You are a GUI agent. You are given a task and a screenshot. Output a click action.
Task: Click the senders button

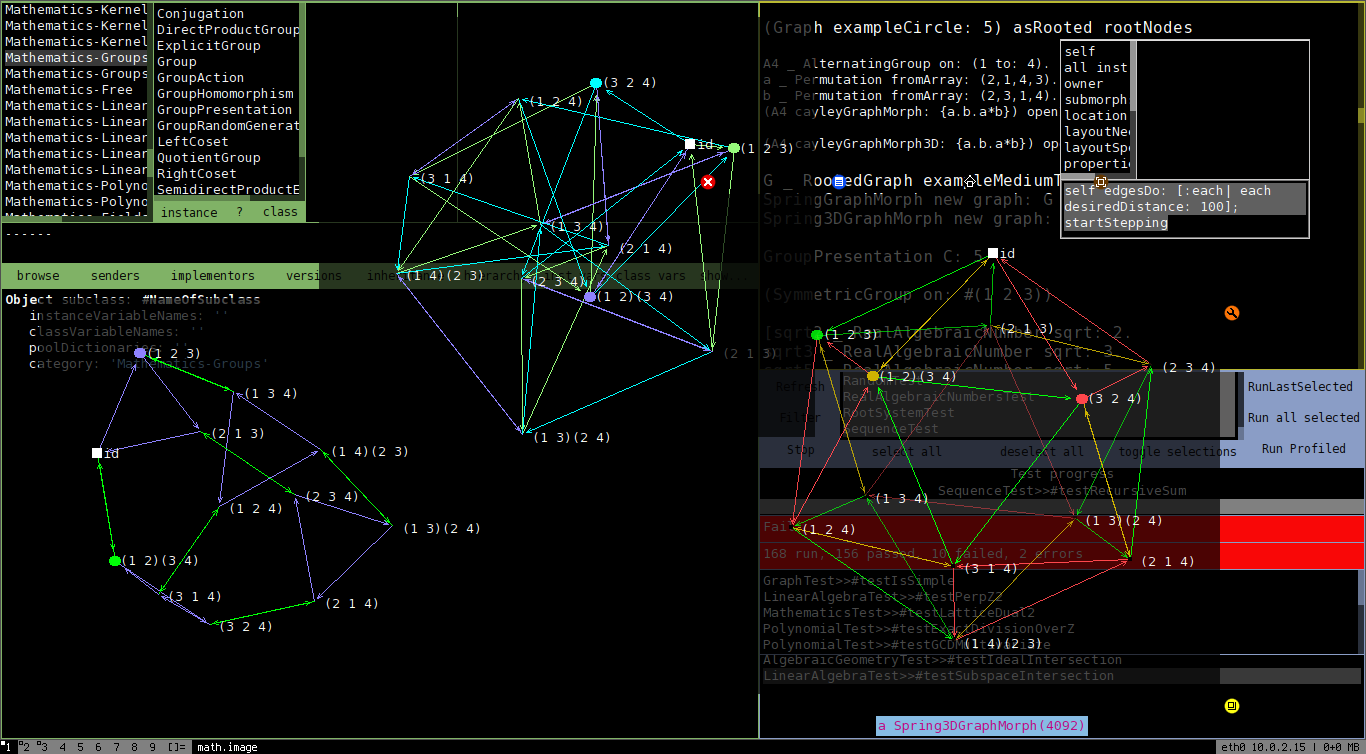pos(115,276)
